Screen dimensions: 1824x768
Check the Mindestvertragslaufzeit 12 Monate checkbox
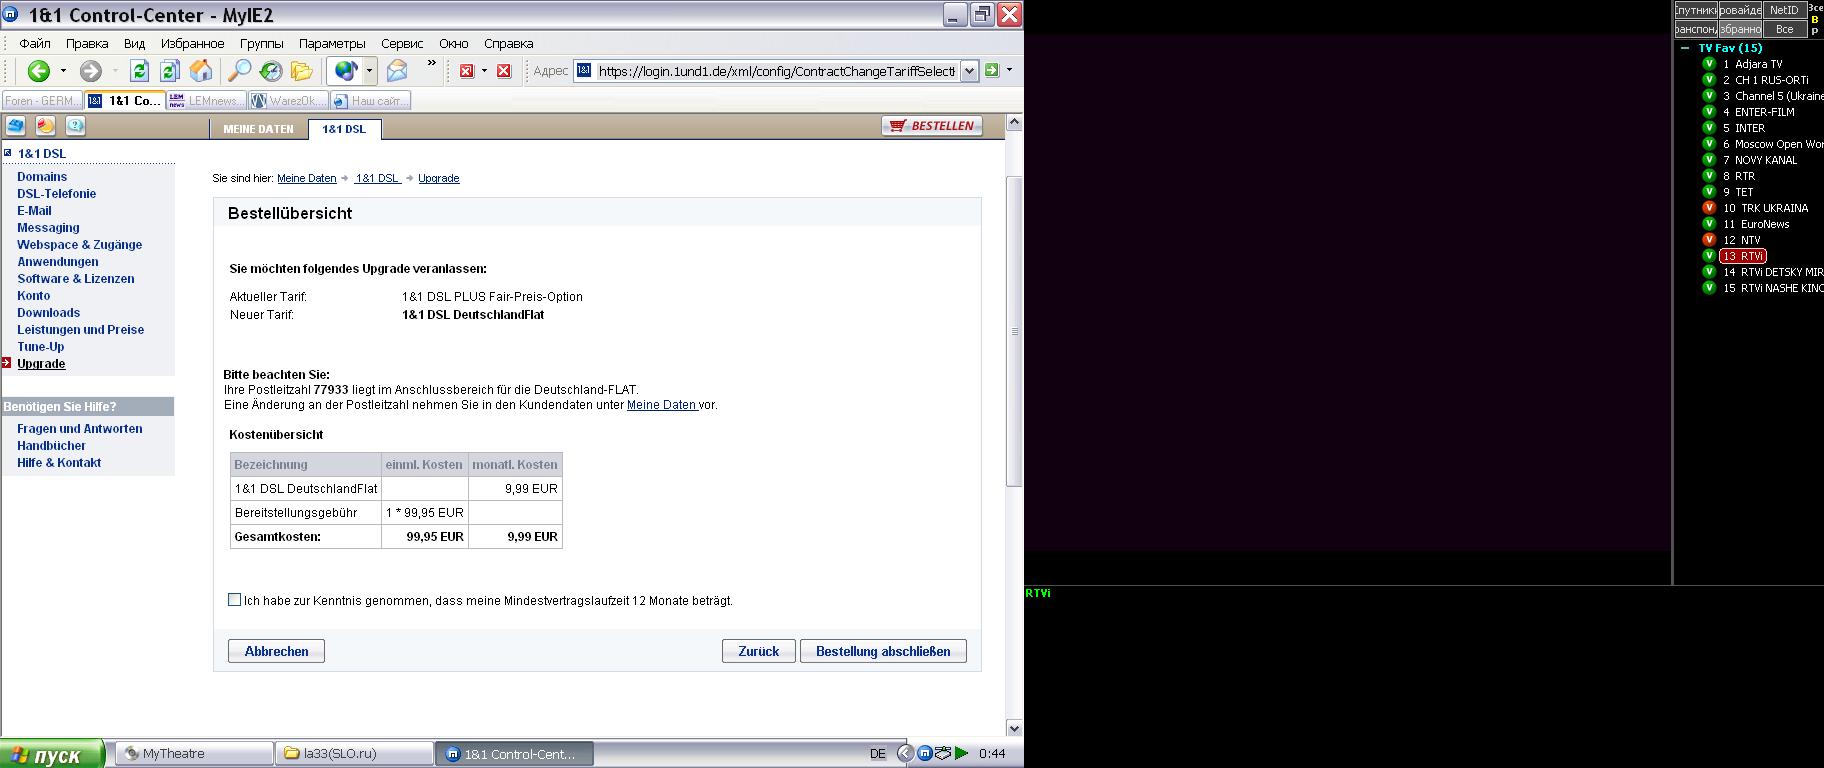point(234,600)
